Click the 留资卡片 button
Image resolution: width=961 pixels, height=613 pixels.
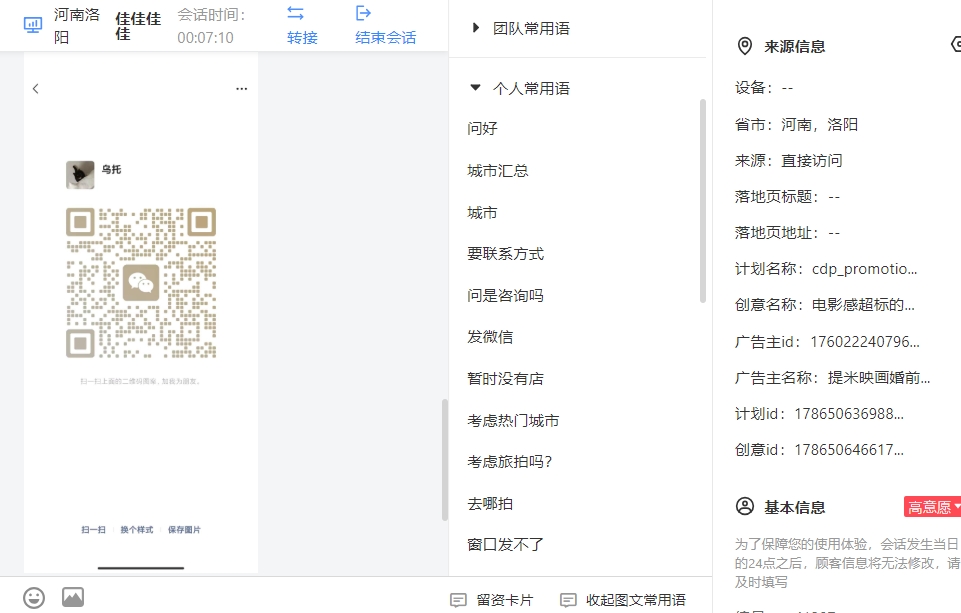click(492, 600)
